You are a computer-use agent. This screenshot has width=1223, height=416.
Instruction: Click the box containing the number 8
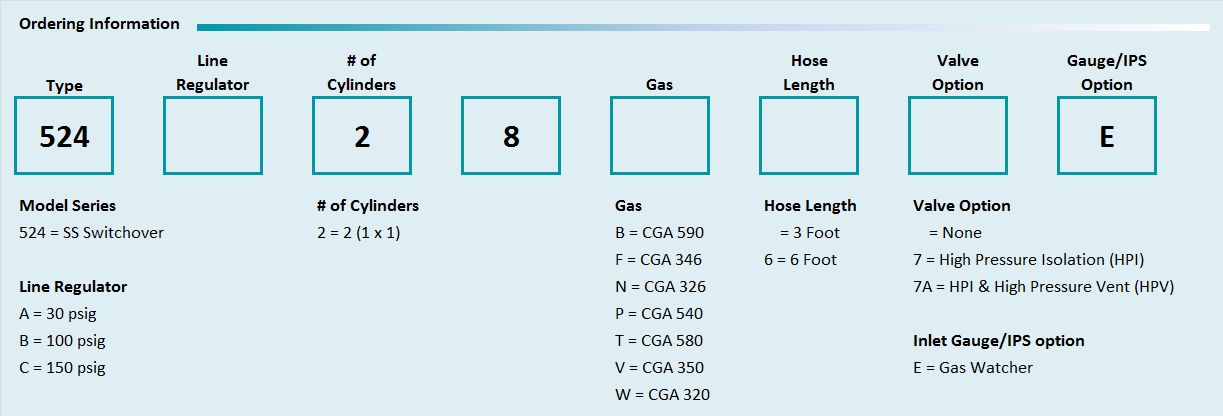tap(511, 136)
